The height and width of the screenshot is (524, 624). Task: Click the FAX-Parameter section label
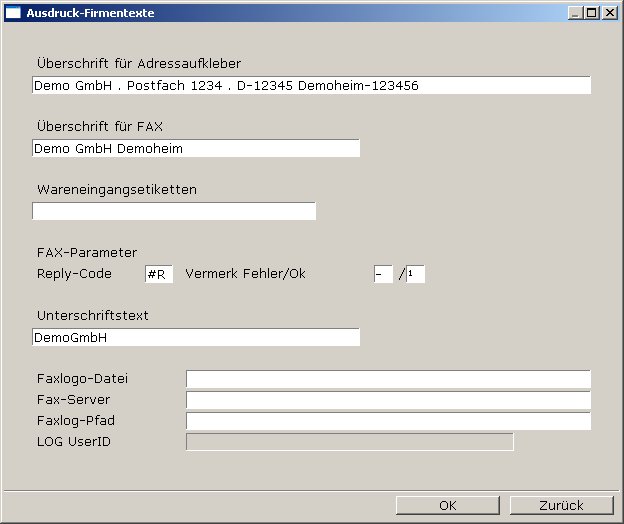click(x=87, y=252)
